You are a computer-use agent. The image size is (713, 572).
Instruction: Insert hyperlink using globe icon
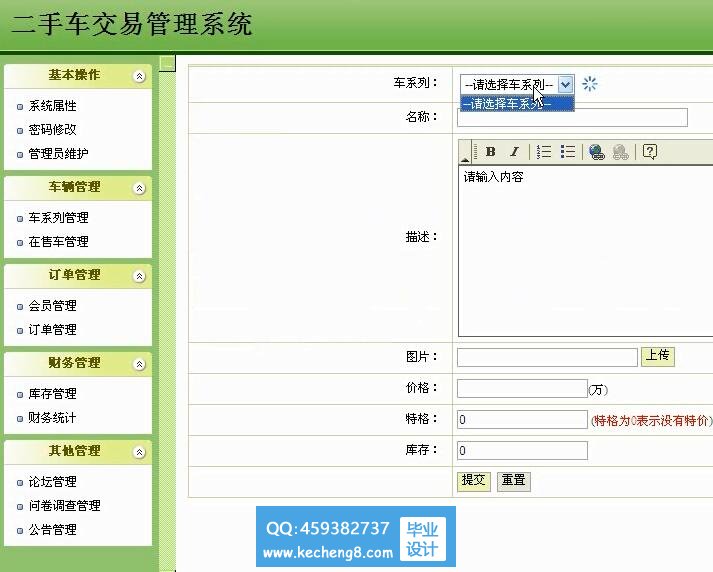(x=596, y=151)
